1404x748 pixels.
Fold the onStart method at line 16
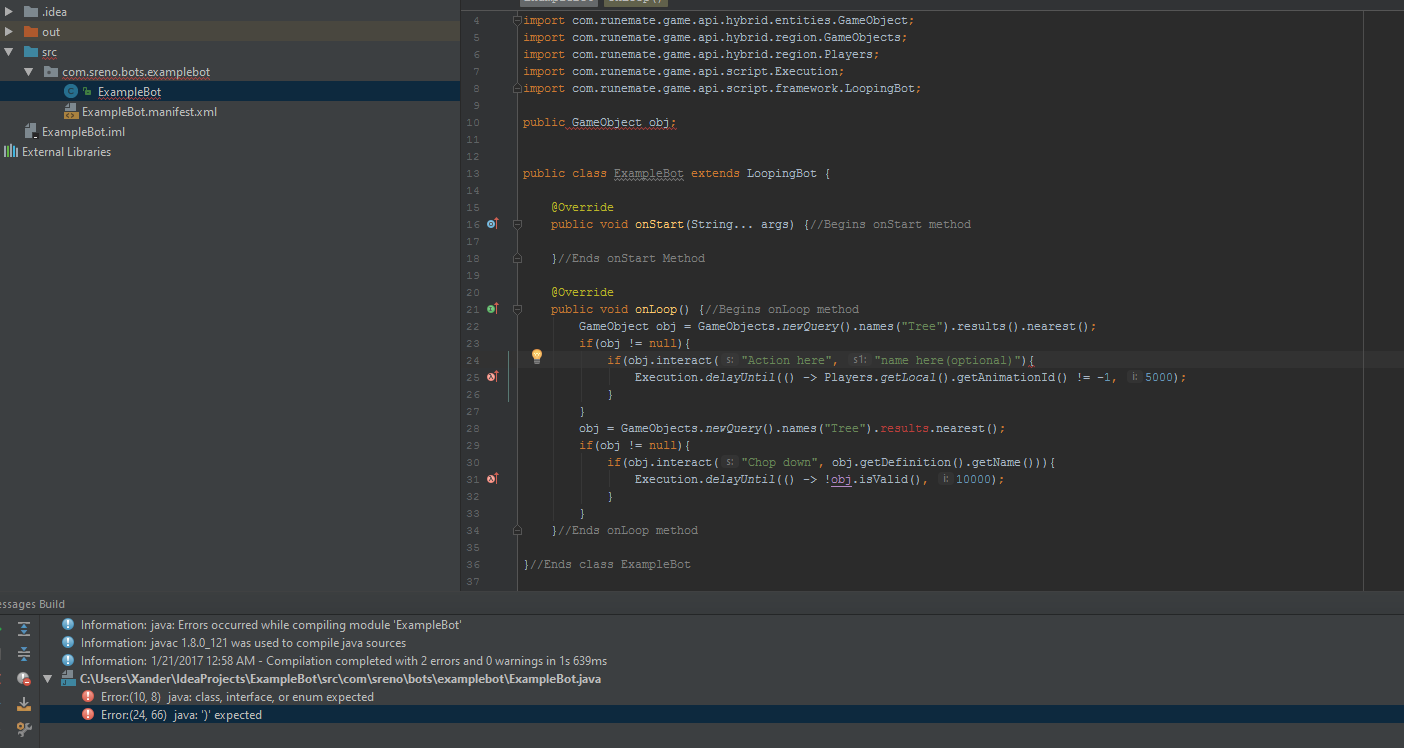(x=517, y=224)
